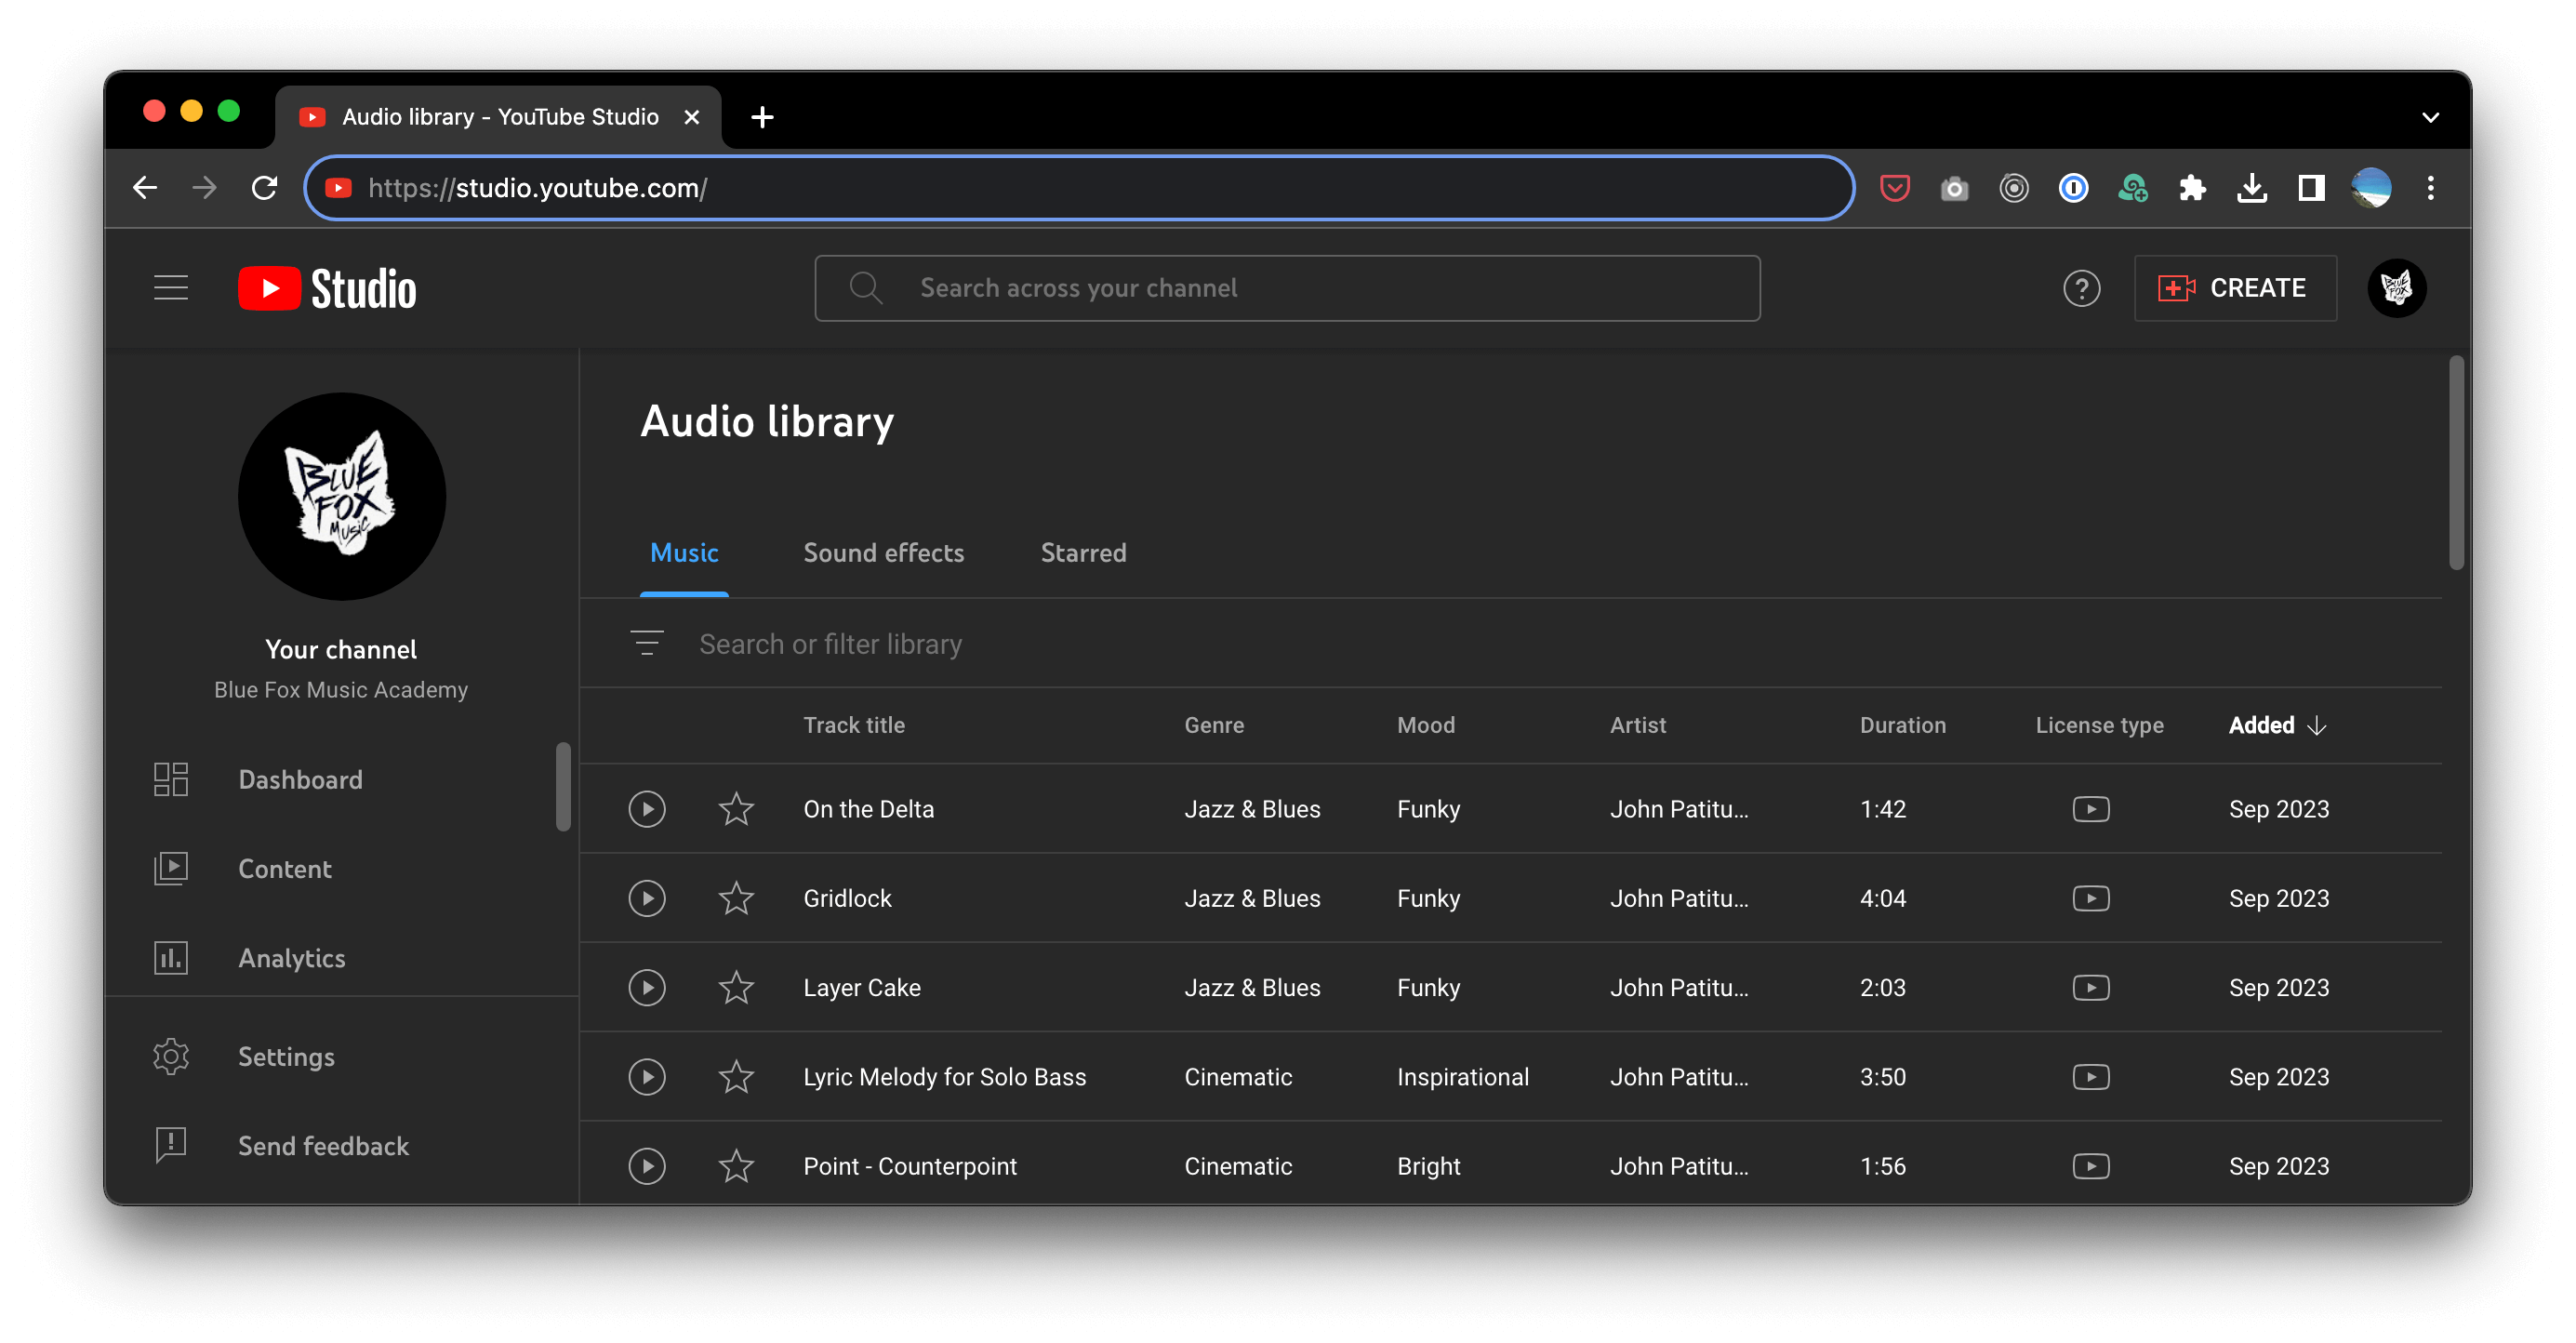Open the browser extensions puzzle icon
Image resolution: width=2576 pixels, height=1343 pixels.
[x=2192, y=188]
